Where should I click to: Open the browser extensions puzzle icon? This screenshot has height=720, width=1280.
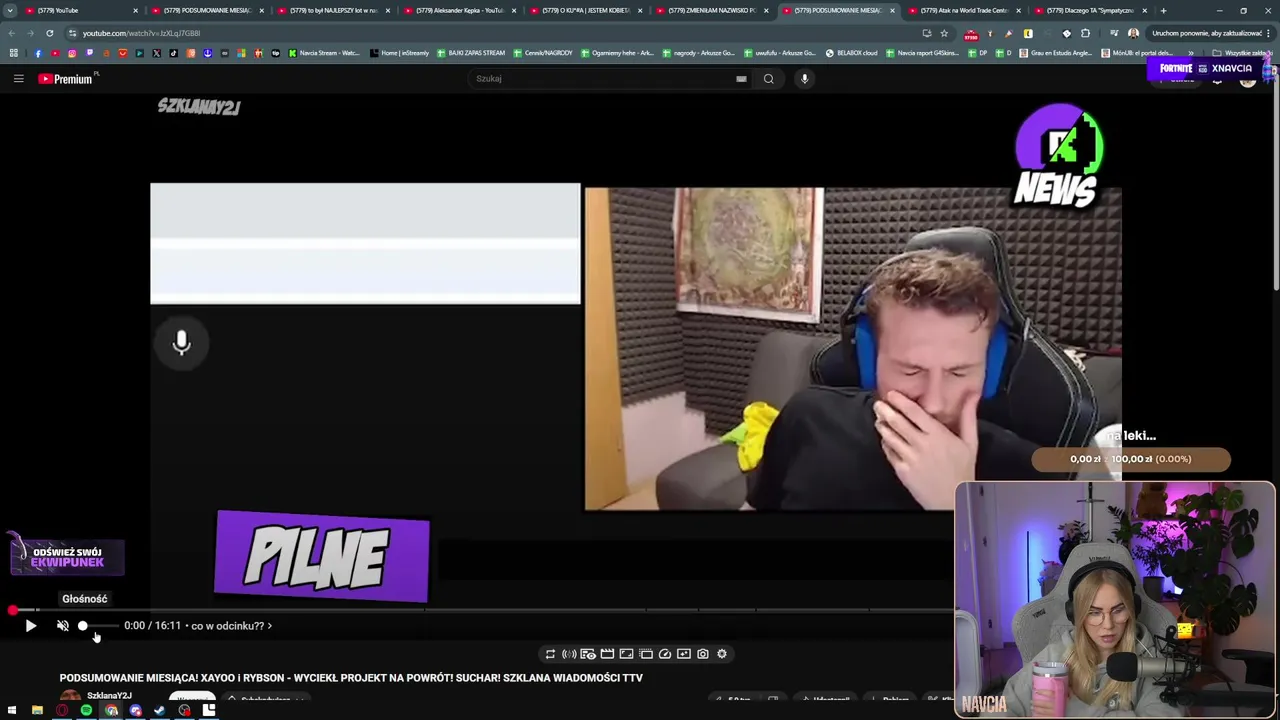[1085, 33]
